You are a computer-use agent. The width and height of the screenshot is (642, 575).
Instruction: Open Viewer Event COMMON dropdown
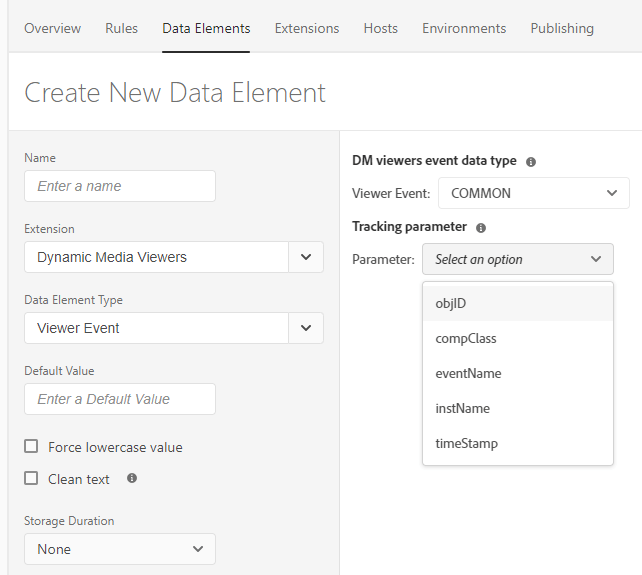pos(533,193)
